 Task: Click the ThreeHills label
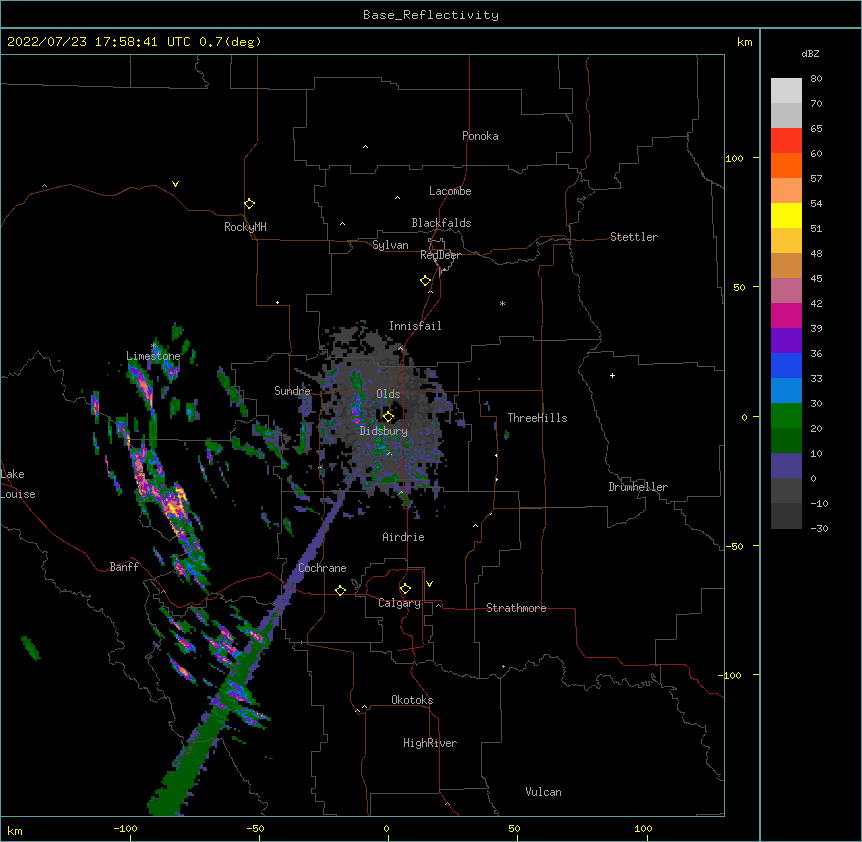537,418
